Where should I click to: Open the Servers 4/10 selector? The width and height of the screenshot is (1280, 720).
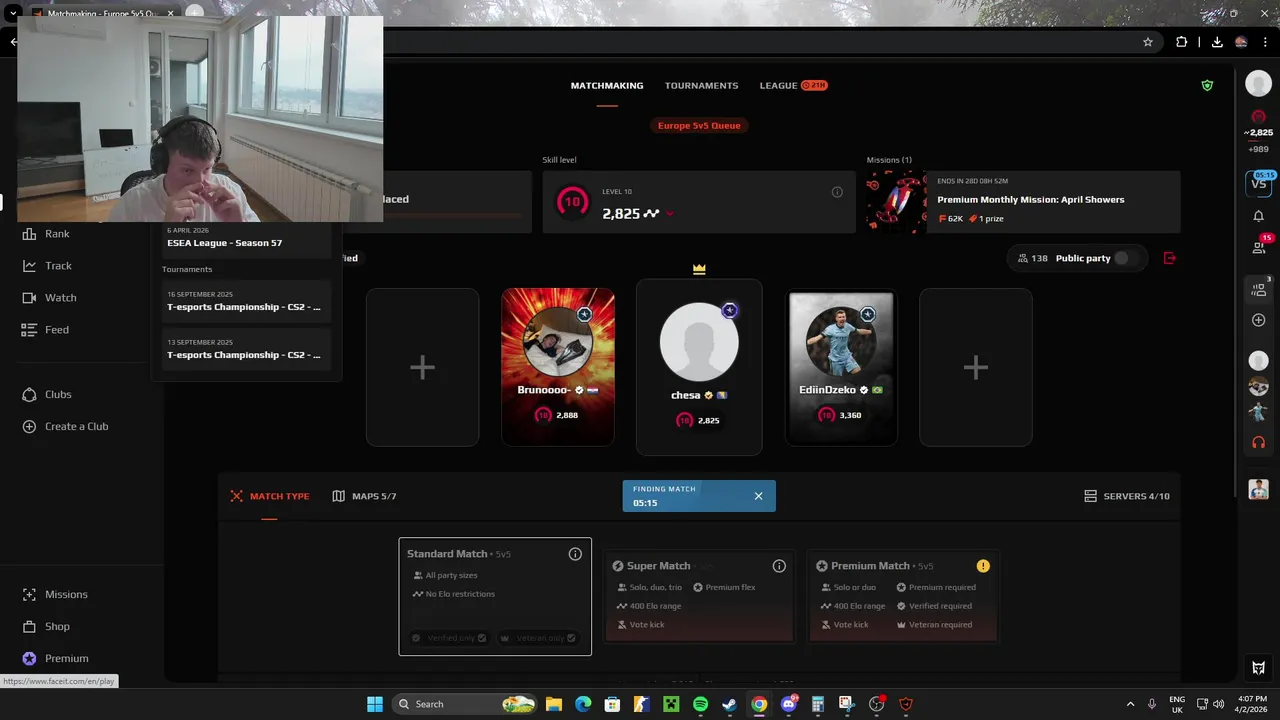[x=1127, y=496]
